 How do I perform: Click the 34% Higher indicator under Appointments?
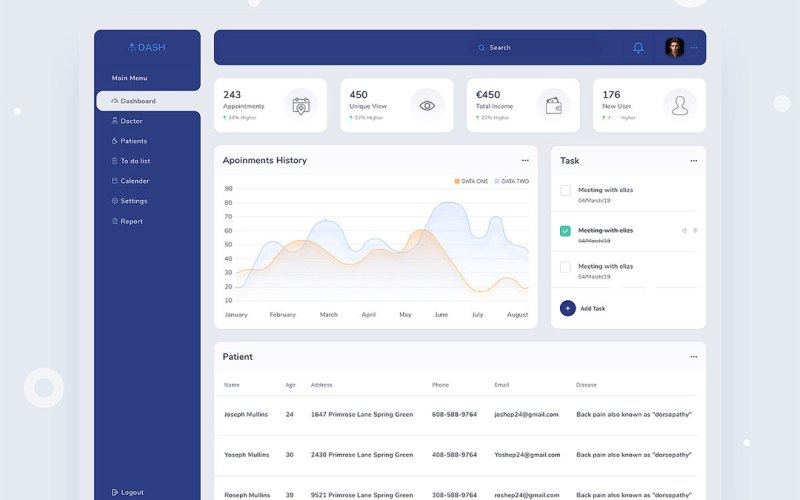tap(240, 118)
